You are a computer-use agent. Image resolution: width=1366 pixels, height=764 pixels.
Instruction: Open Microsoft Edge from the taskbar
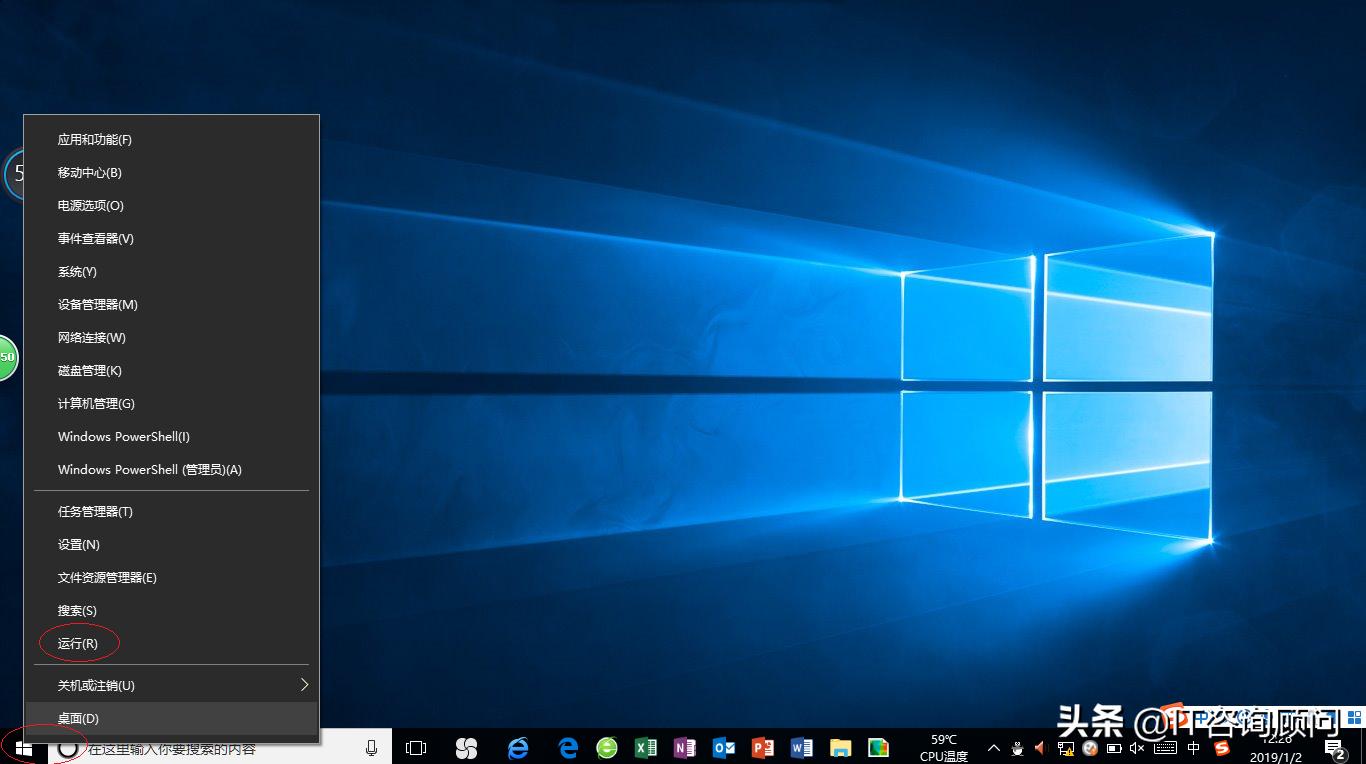(x=566, y=747)
